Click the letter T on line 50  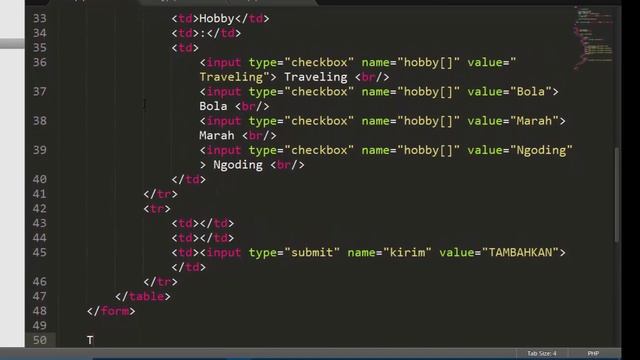coord(90,340)
